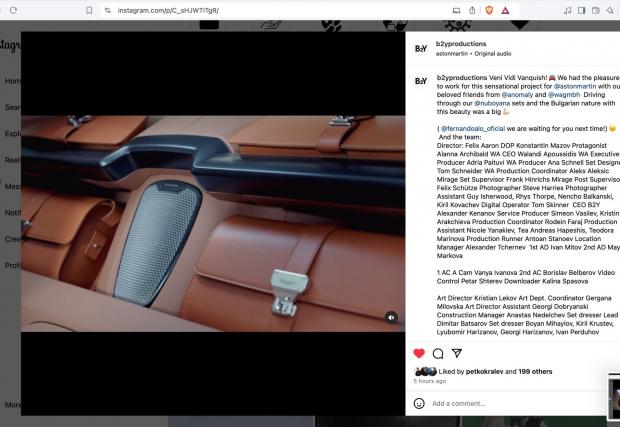Image resolution: width=620 pixels, height=427 pixels.
Task: Open emoji picker smiley icon
Action: 419,403
